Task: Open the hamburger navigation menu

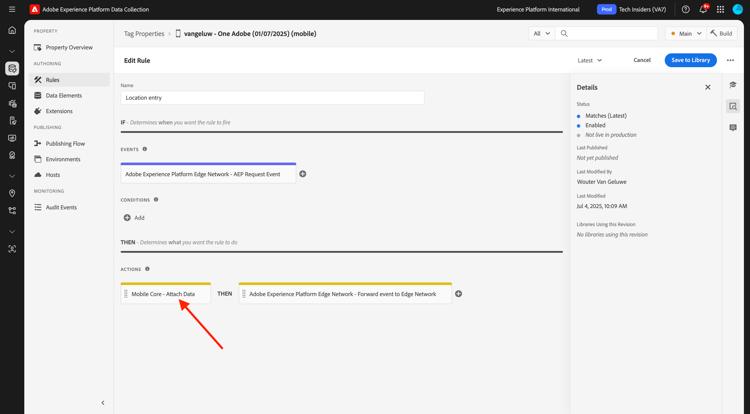Action: [12, 9]
